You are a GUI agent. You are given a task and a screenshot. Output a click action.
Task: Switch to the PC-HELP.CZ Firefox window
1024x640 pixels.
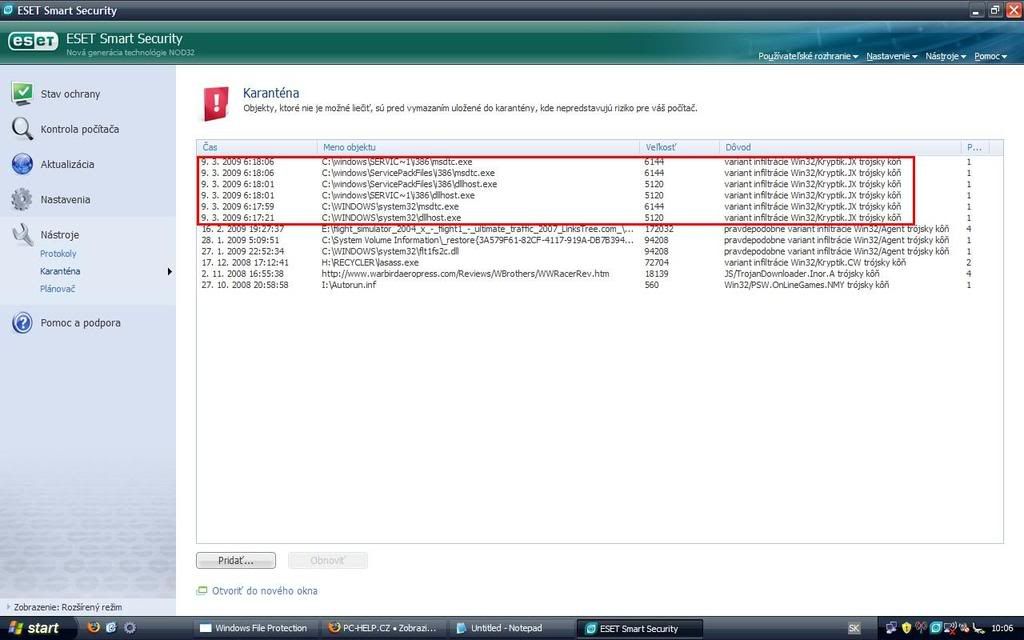pyautogui.click(x=383, y=628)
